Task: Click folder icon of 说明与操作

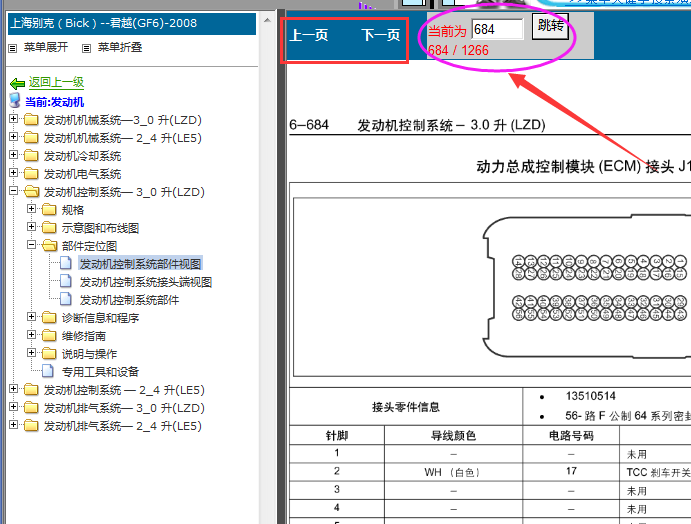Action: [x=49, y=354]
